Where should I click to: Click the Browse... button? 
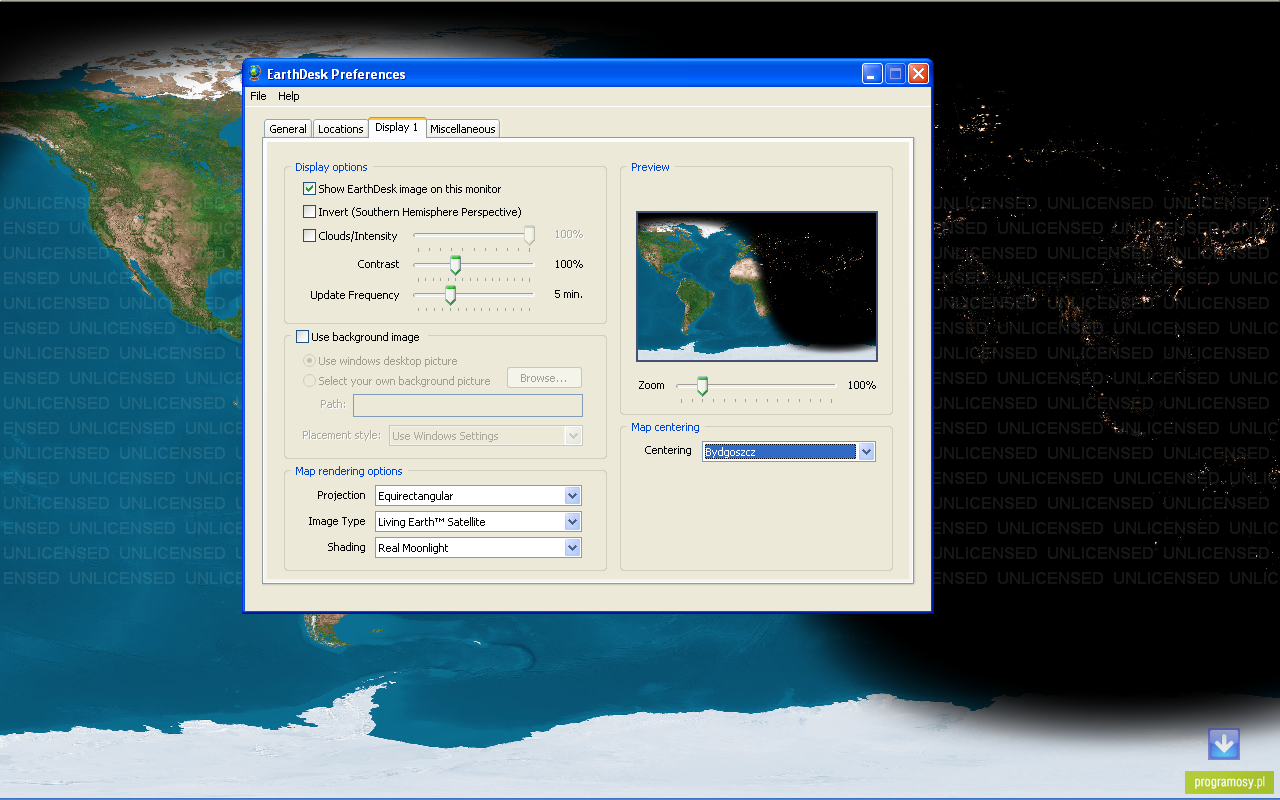click(544, 378)
